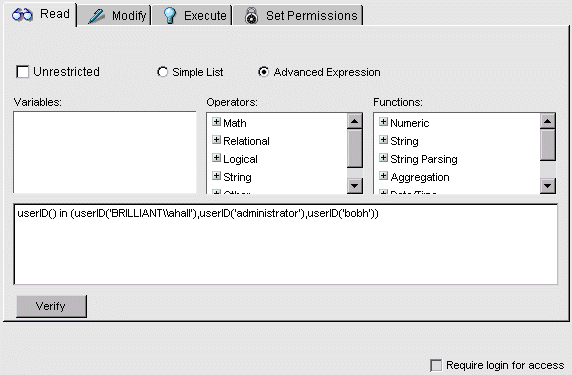Image resolution: width=572 pixels, height=375 pixels.
Task: Click the glasses icon on Read tab
Action: (x=22, y=15)
